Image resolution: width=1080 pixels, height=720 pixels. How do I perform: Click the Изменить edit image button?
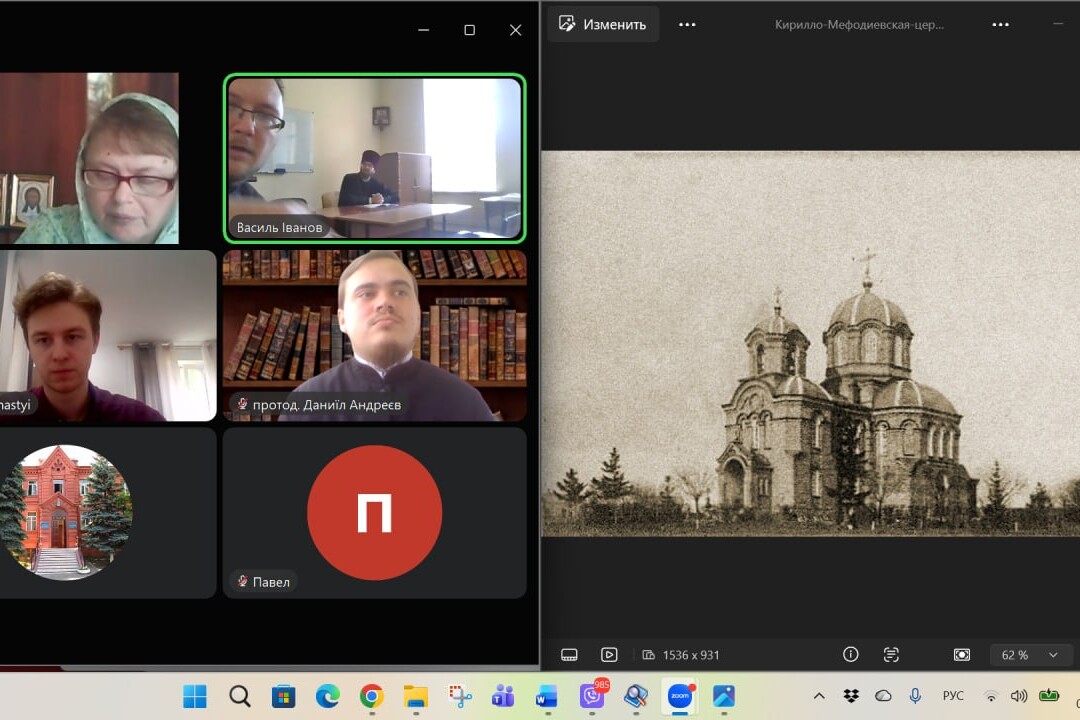tap(603, 24)
